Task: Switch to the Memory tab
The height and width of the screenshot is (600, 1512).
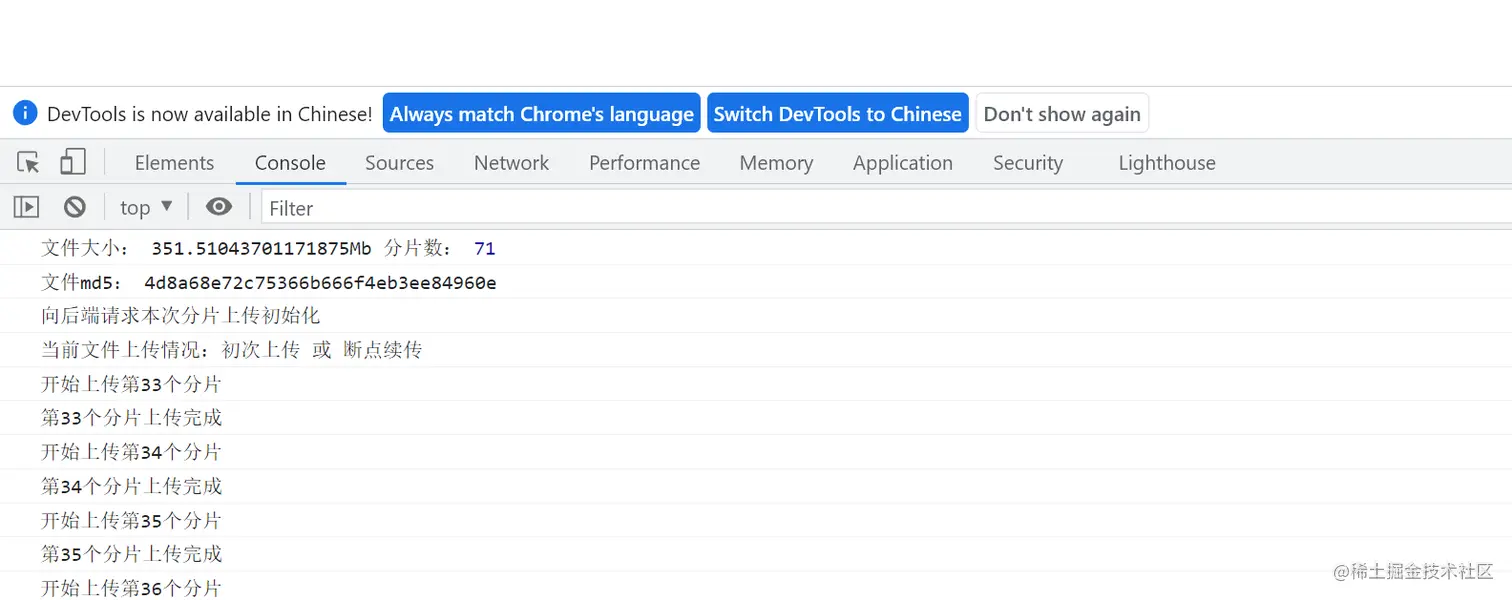Action: tap(776, 163)
